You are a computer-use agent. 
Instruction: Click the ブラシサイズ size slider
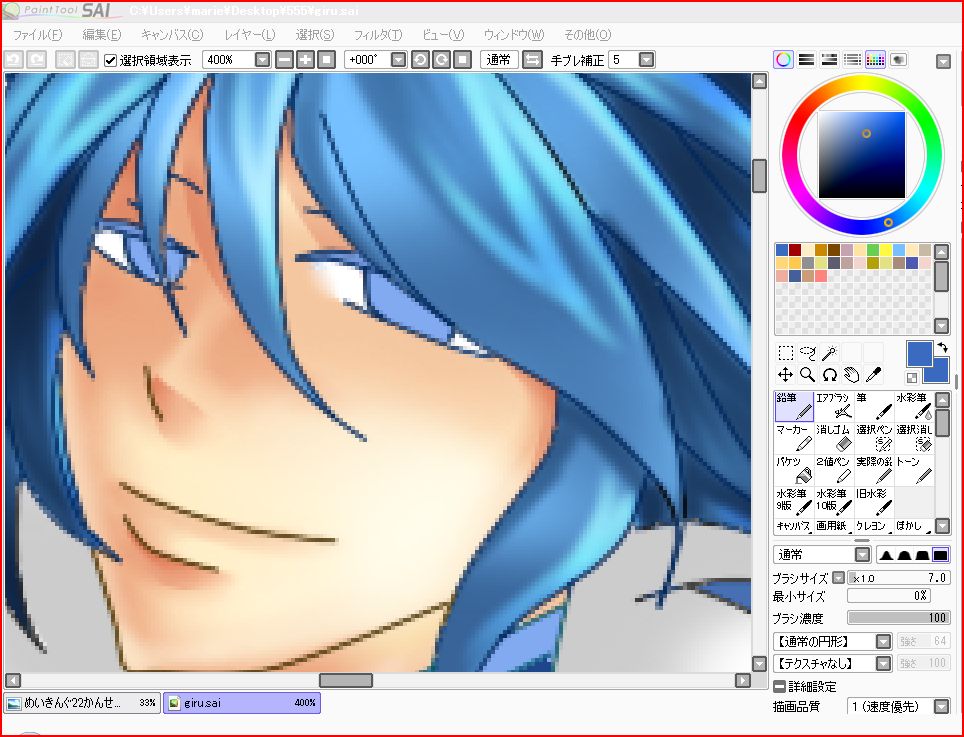point(898,578)
